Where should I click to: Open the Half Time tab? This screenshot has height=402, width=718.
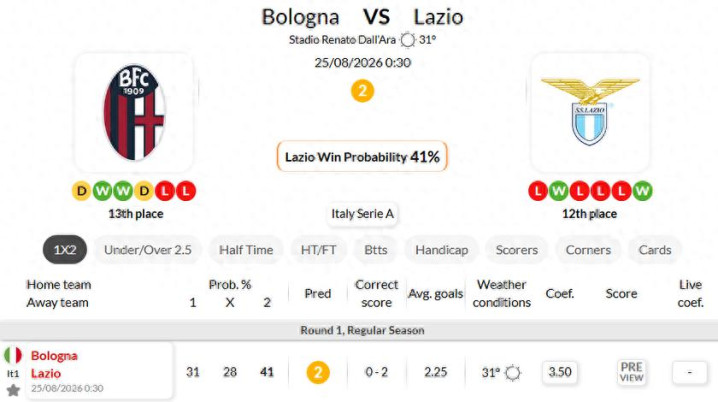point(246,250)
